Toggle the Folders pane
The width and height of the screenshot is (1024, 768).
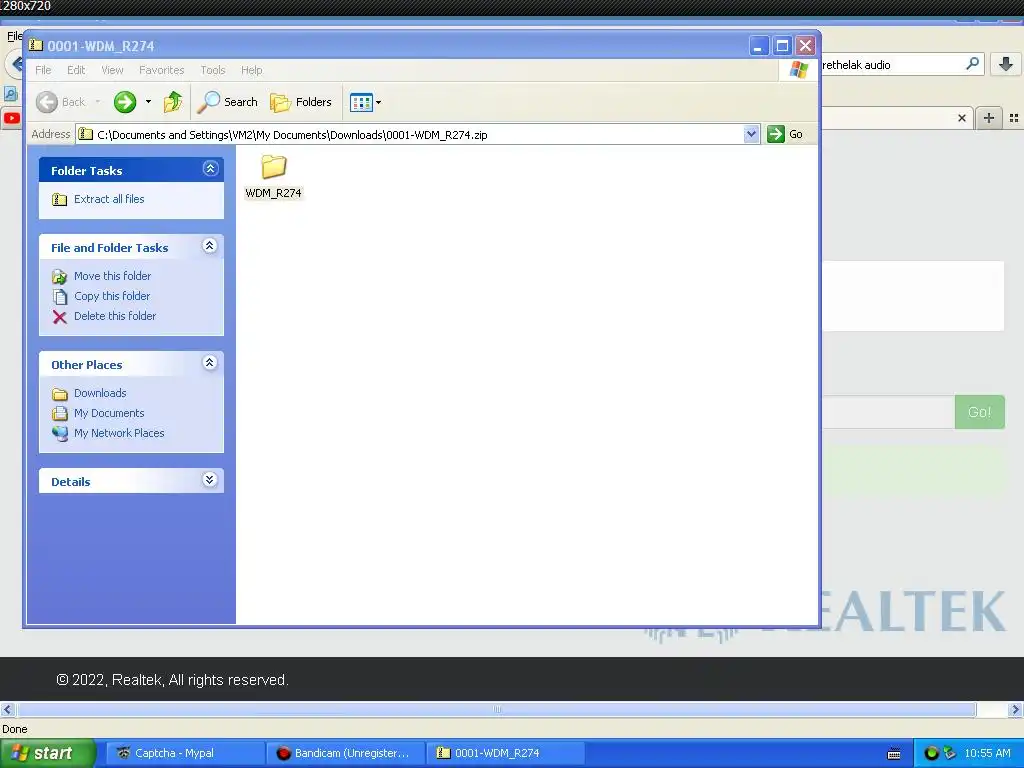301,102
